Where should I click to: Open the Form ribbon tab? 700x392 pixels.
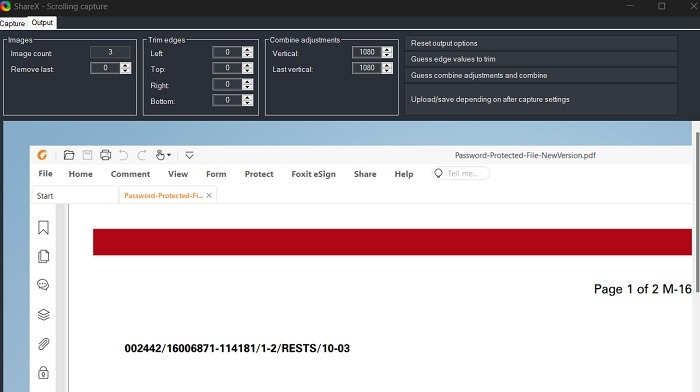216,174
